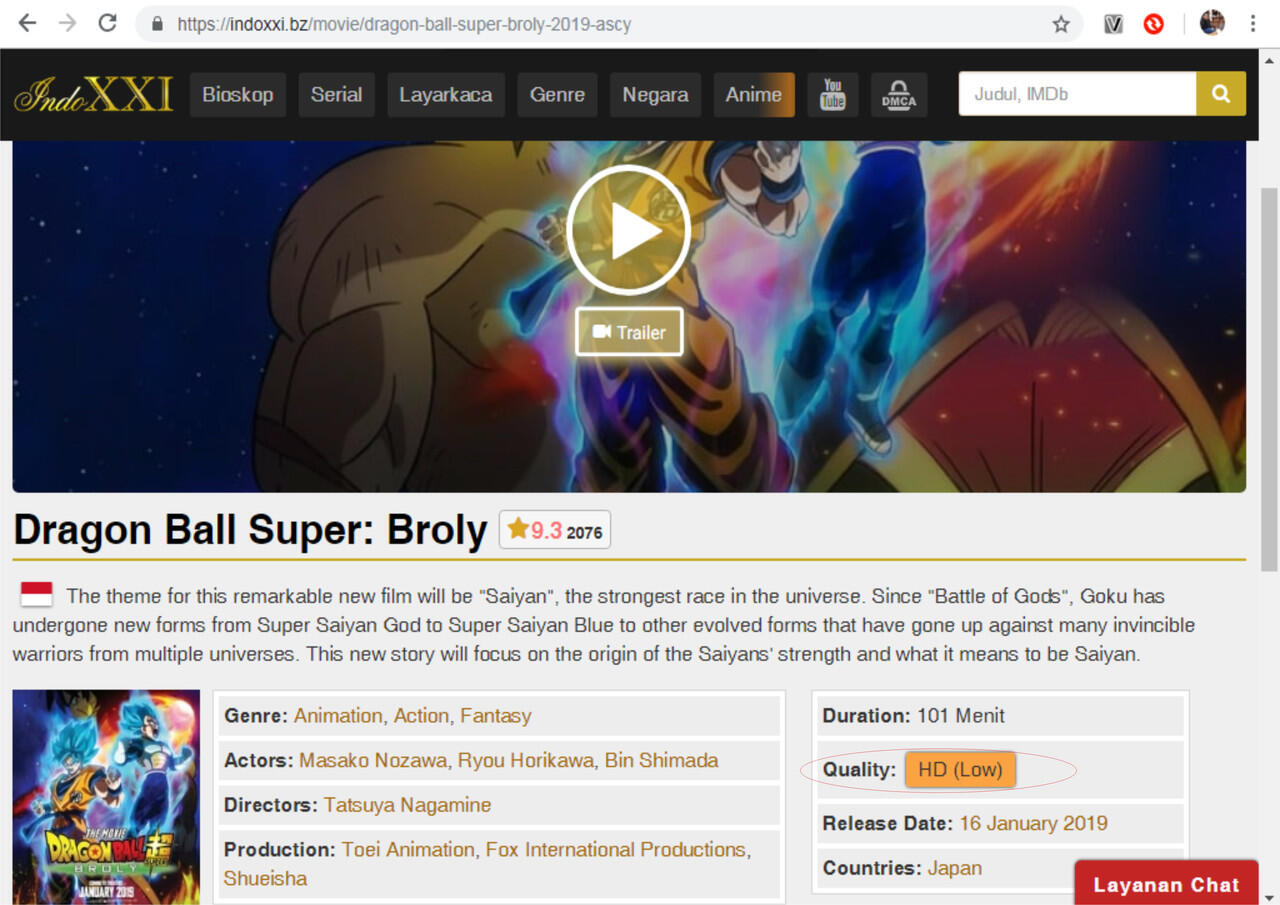This screenshot has height=905, width=1280.
Task: Click the Trailer button
Action: point(629,332)
